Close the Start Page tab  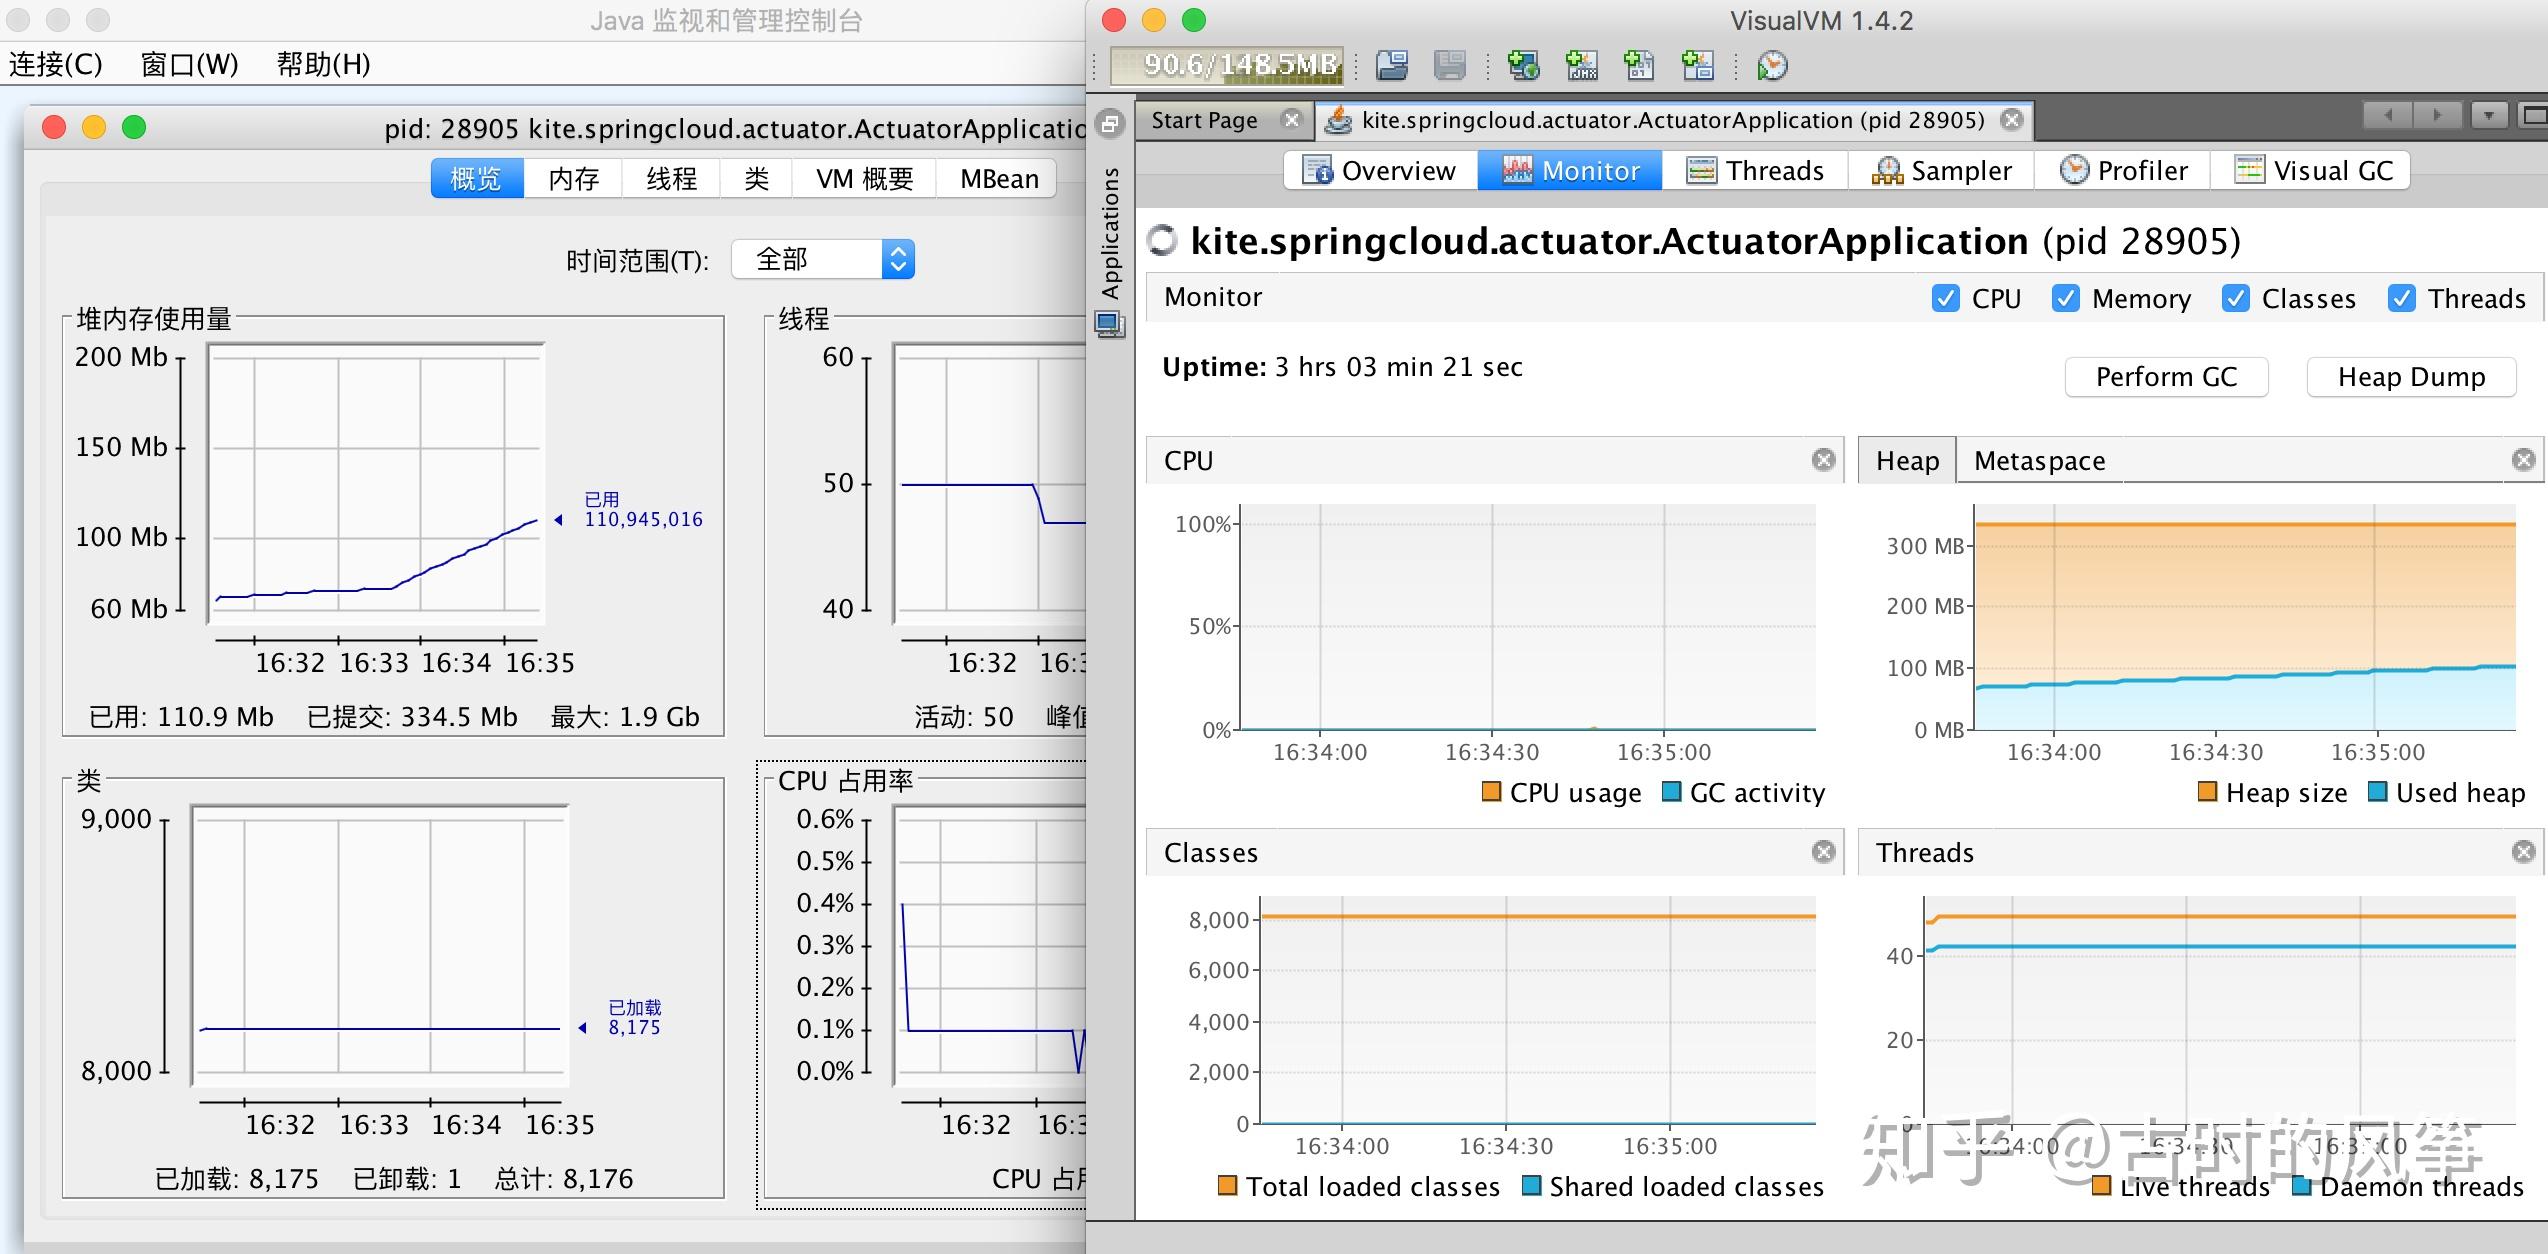point(1292,120)
